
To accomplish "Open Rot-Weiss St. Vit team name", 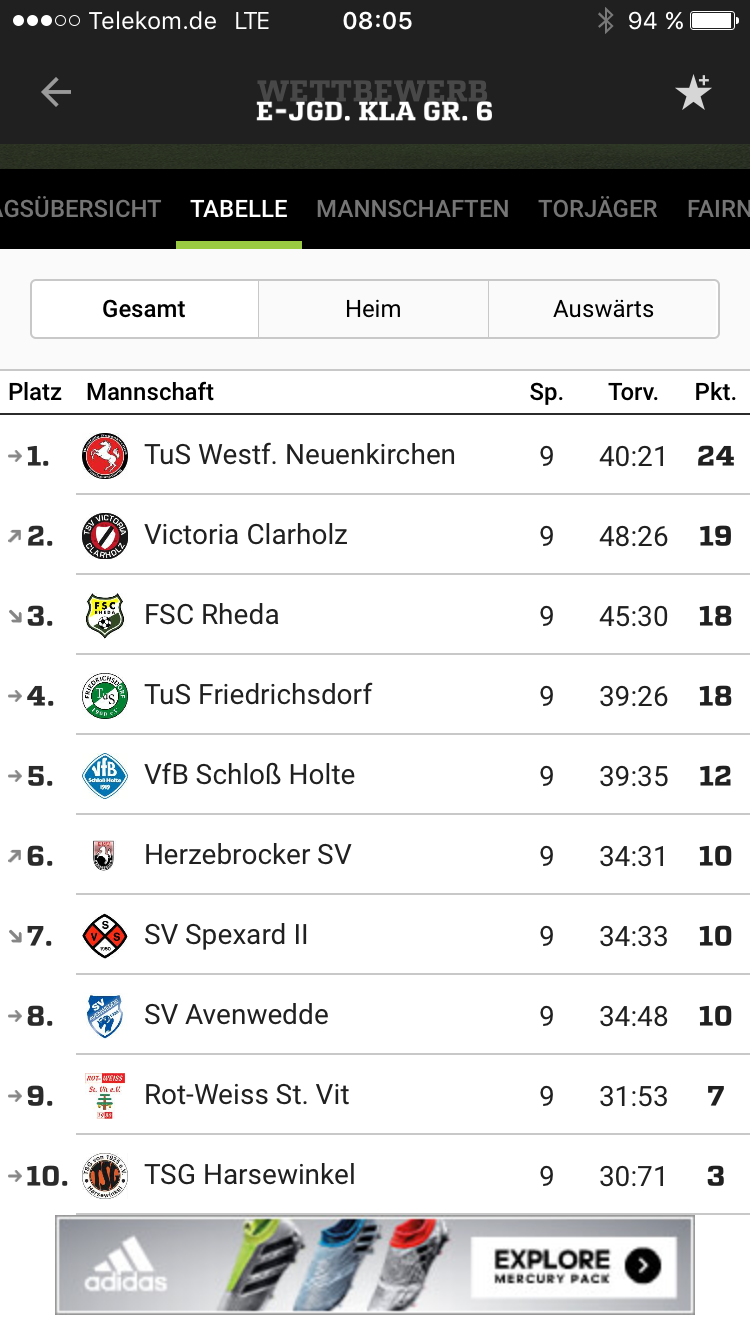I will point(247,1095).
